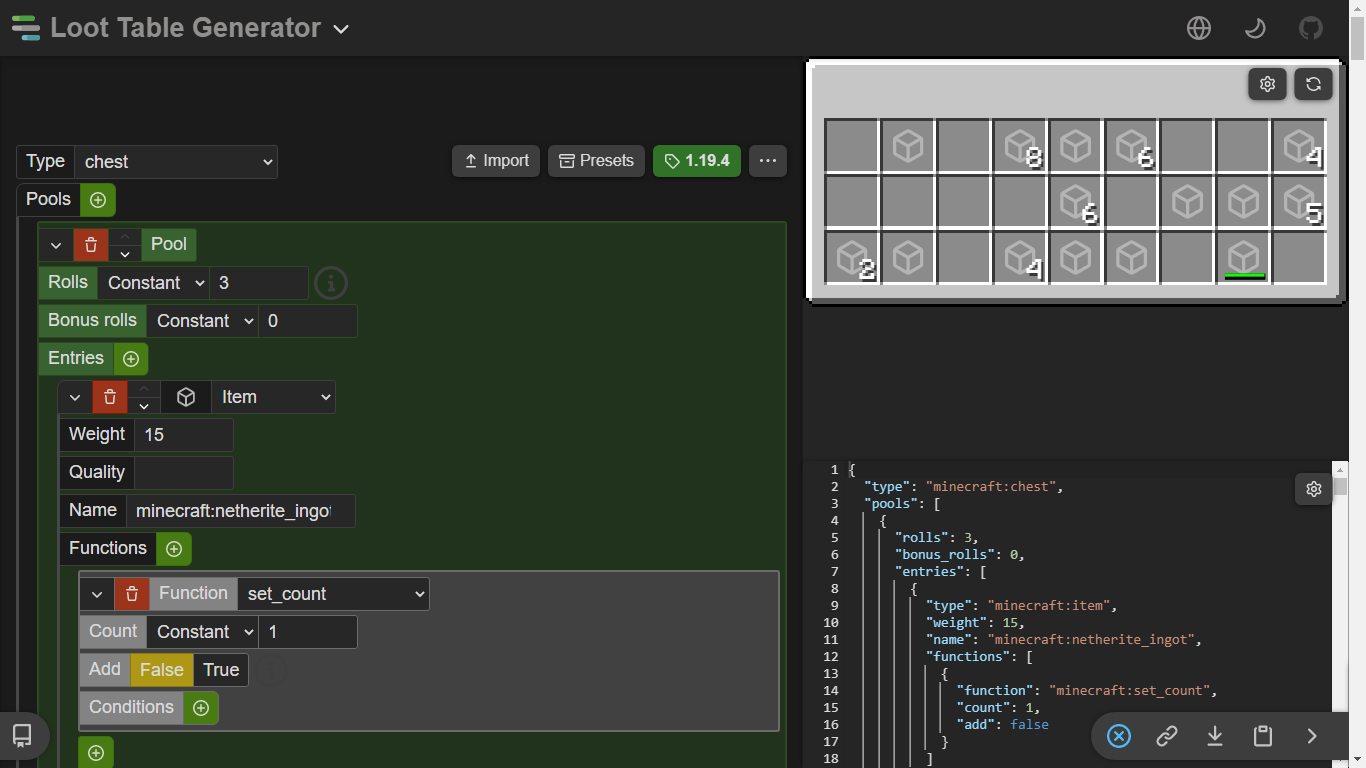Screen dimensions: 1366x768
Task: Reroll the chest preview loot
Action: [x=1313, y=84]
